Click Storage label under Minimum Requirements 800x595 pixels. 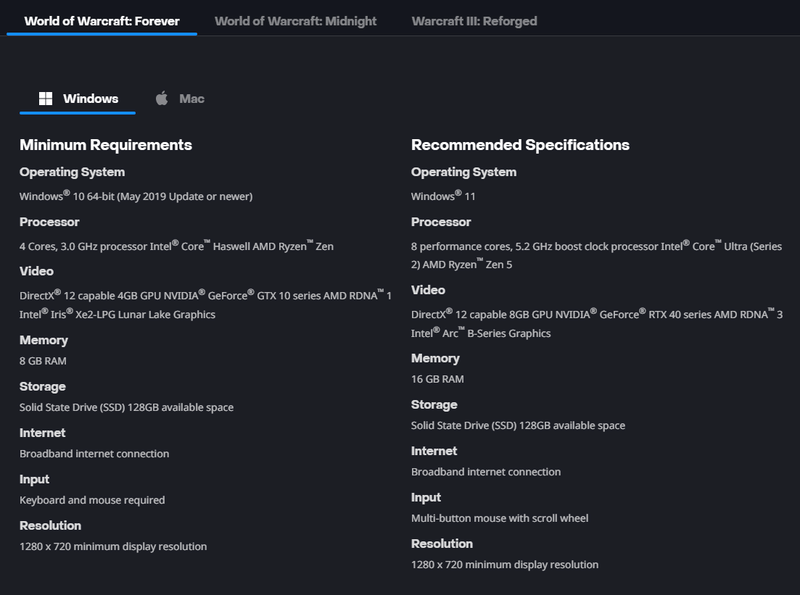42,387
